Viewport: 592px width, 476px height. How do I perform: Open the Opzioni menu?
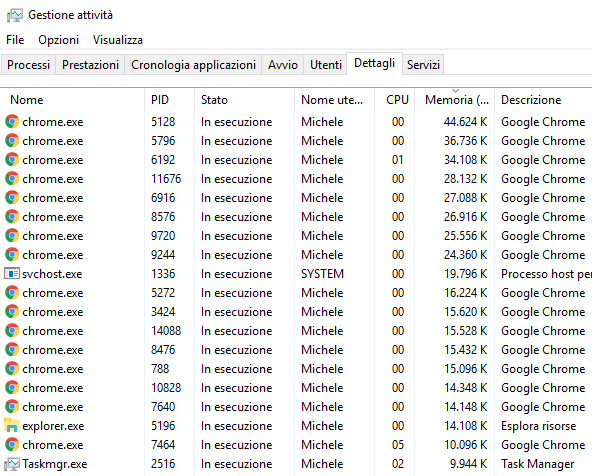pos(59,40)
